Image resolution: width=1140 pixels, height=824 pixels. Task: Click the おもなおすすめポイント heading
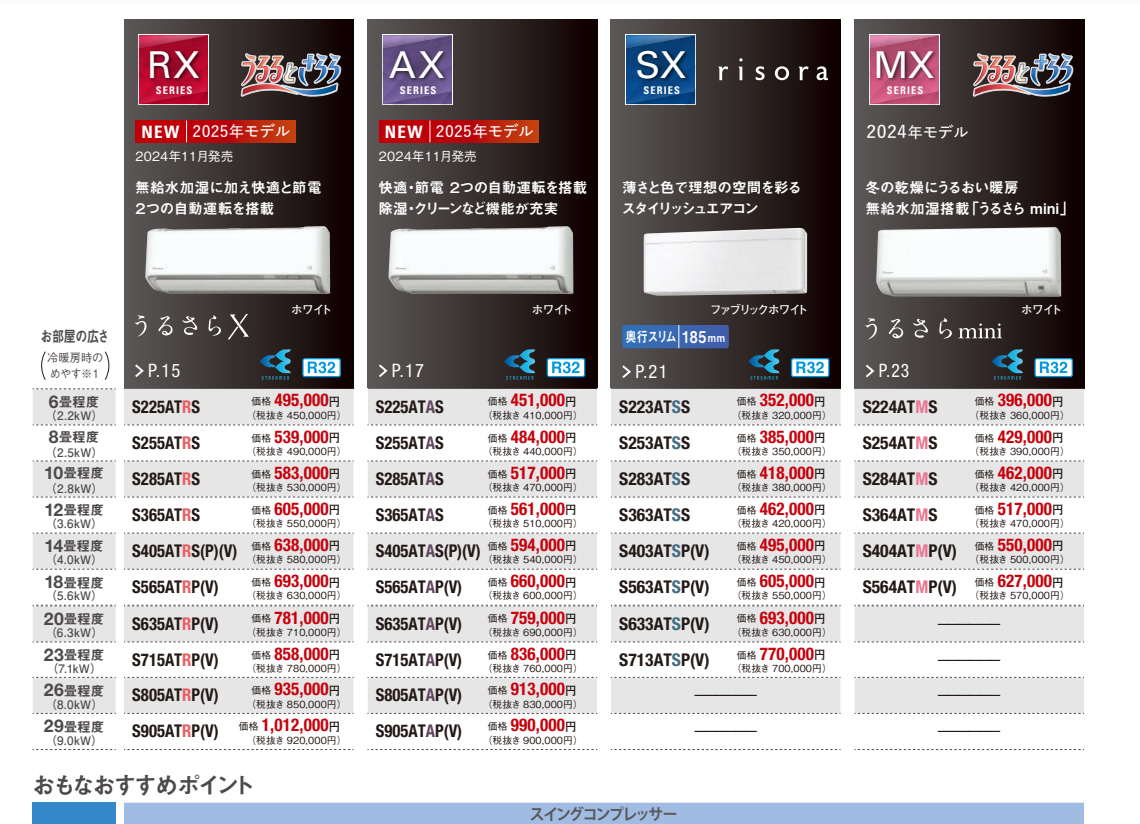pos(143,785)
